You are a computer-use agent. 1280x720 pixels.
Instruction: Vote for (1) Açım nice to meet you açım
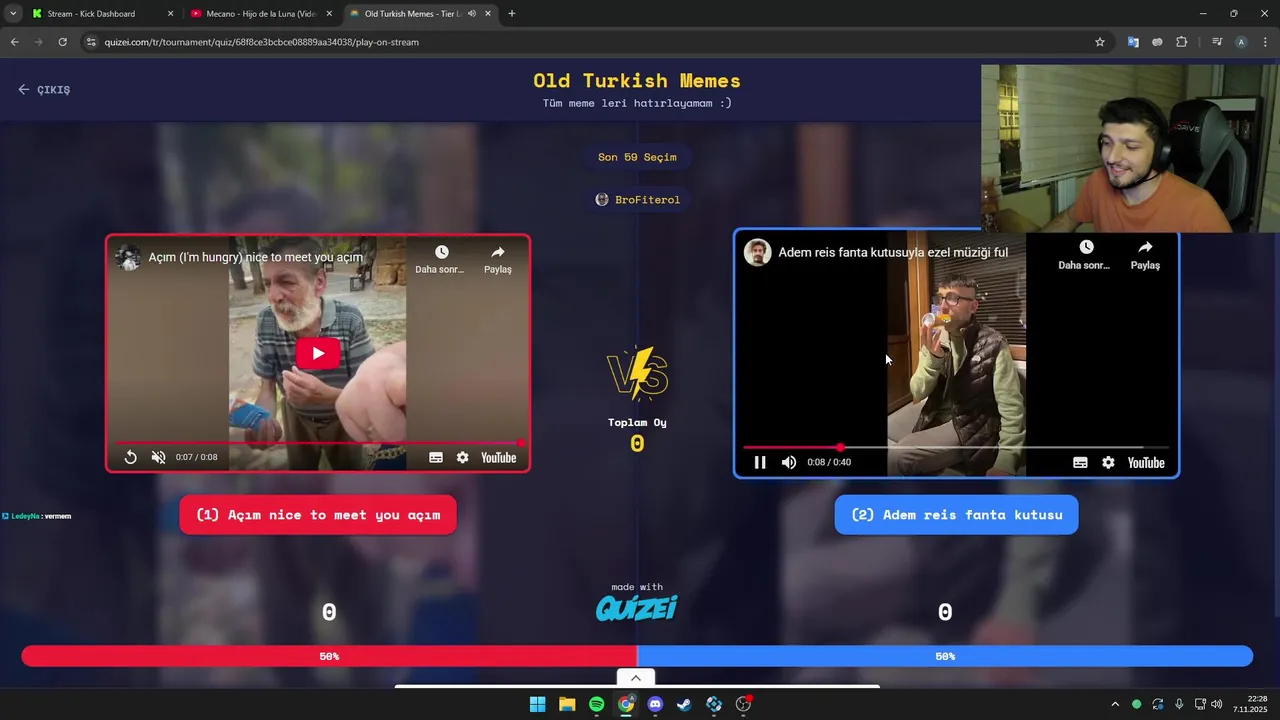318,515
